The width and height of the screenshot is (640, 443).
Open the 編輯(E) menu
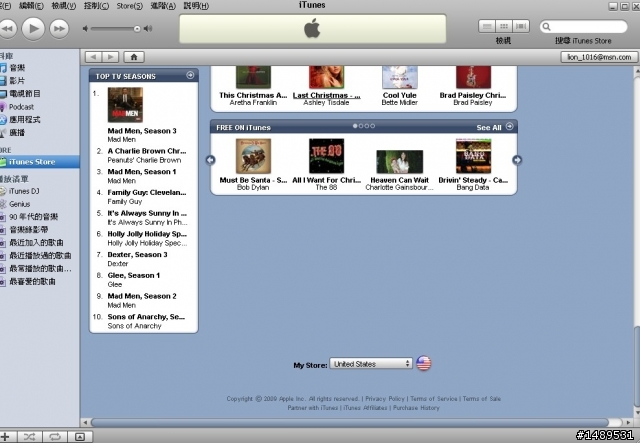[x=31, y=6]
